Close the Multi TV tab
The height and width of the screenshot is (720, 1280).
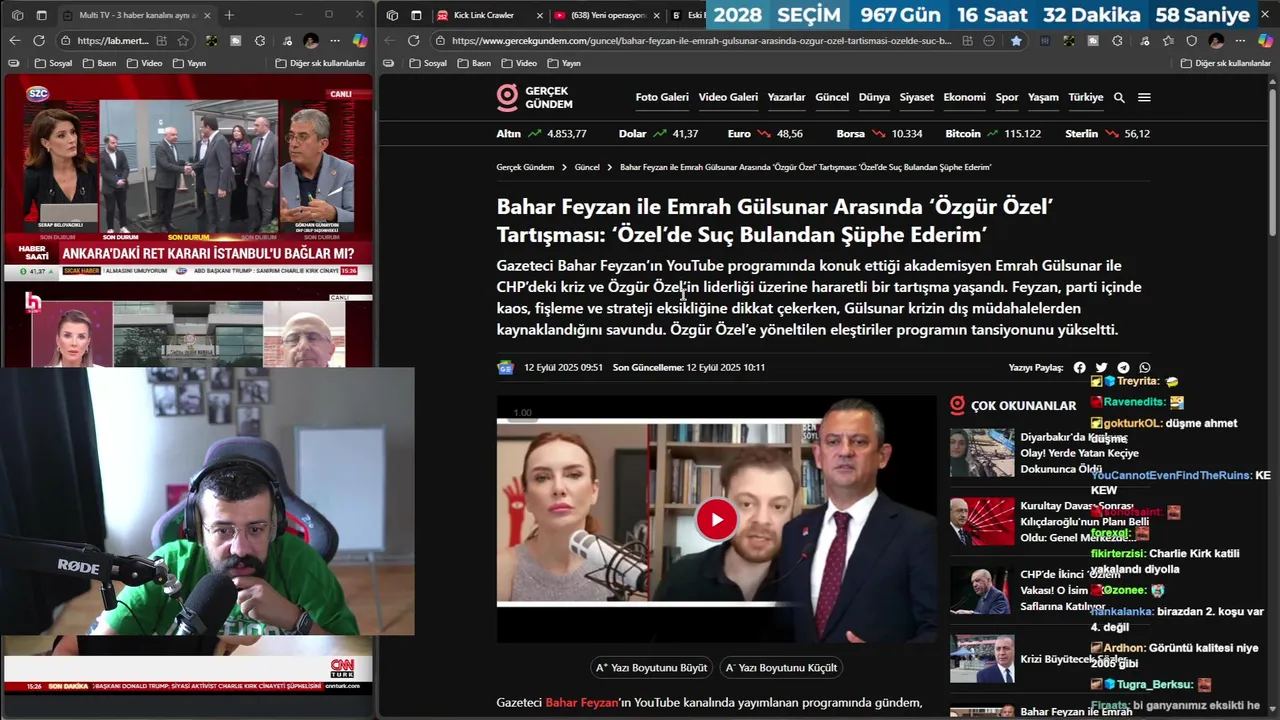(207, 15)
